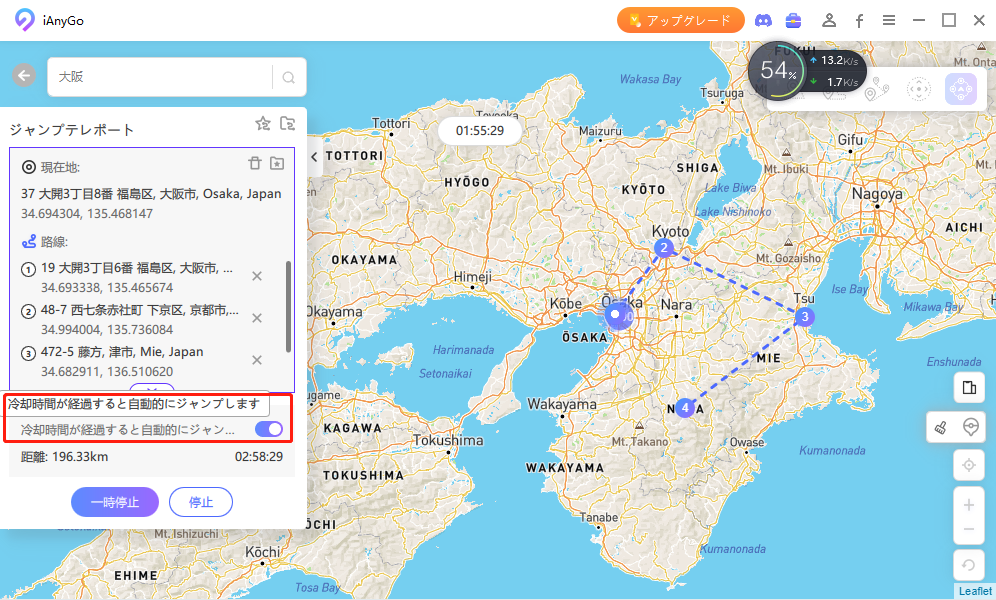Open the Facebook icon link
The image size is (996, 600).
pos(859,20)
